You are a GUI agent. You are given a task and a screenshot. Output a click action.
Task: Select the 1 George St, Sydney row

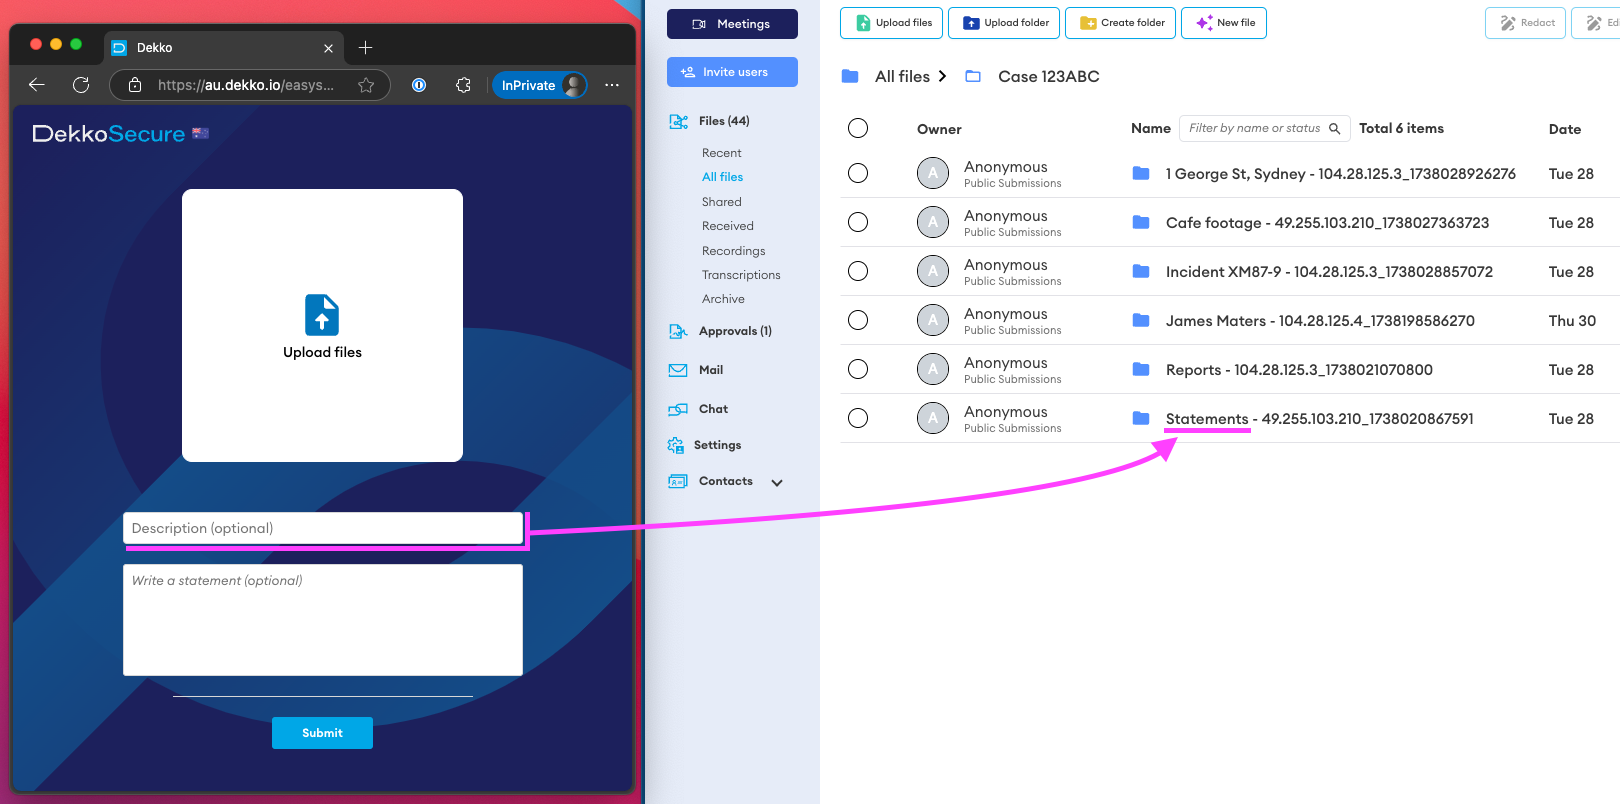tap(858, 173)
